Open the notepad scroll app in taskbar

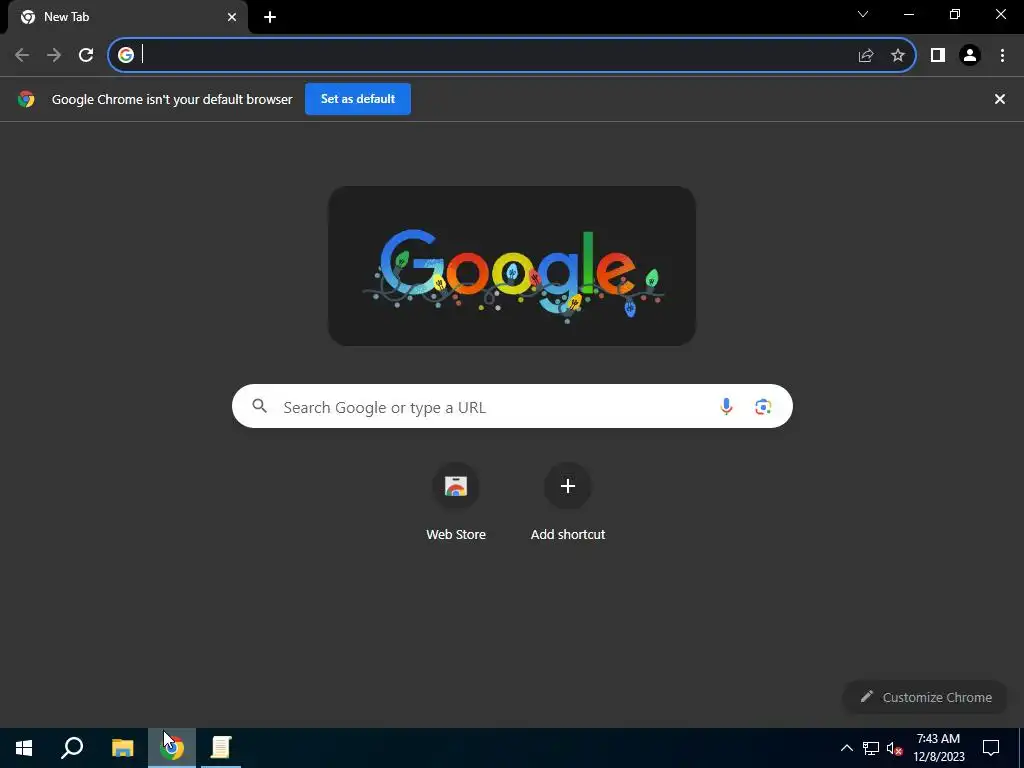click(x=221, y=748)
